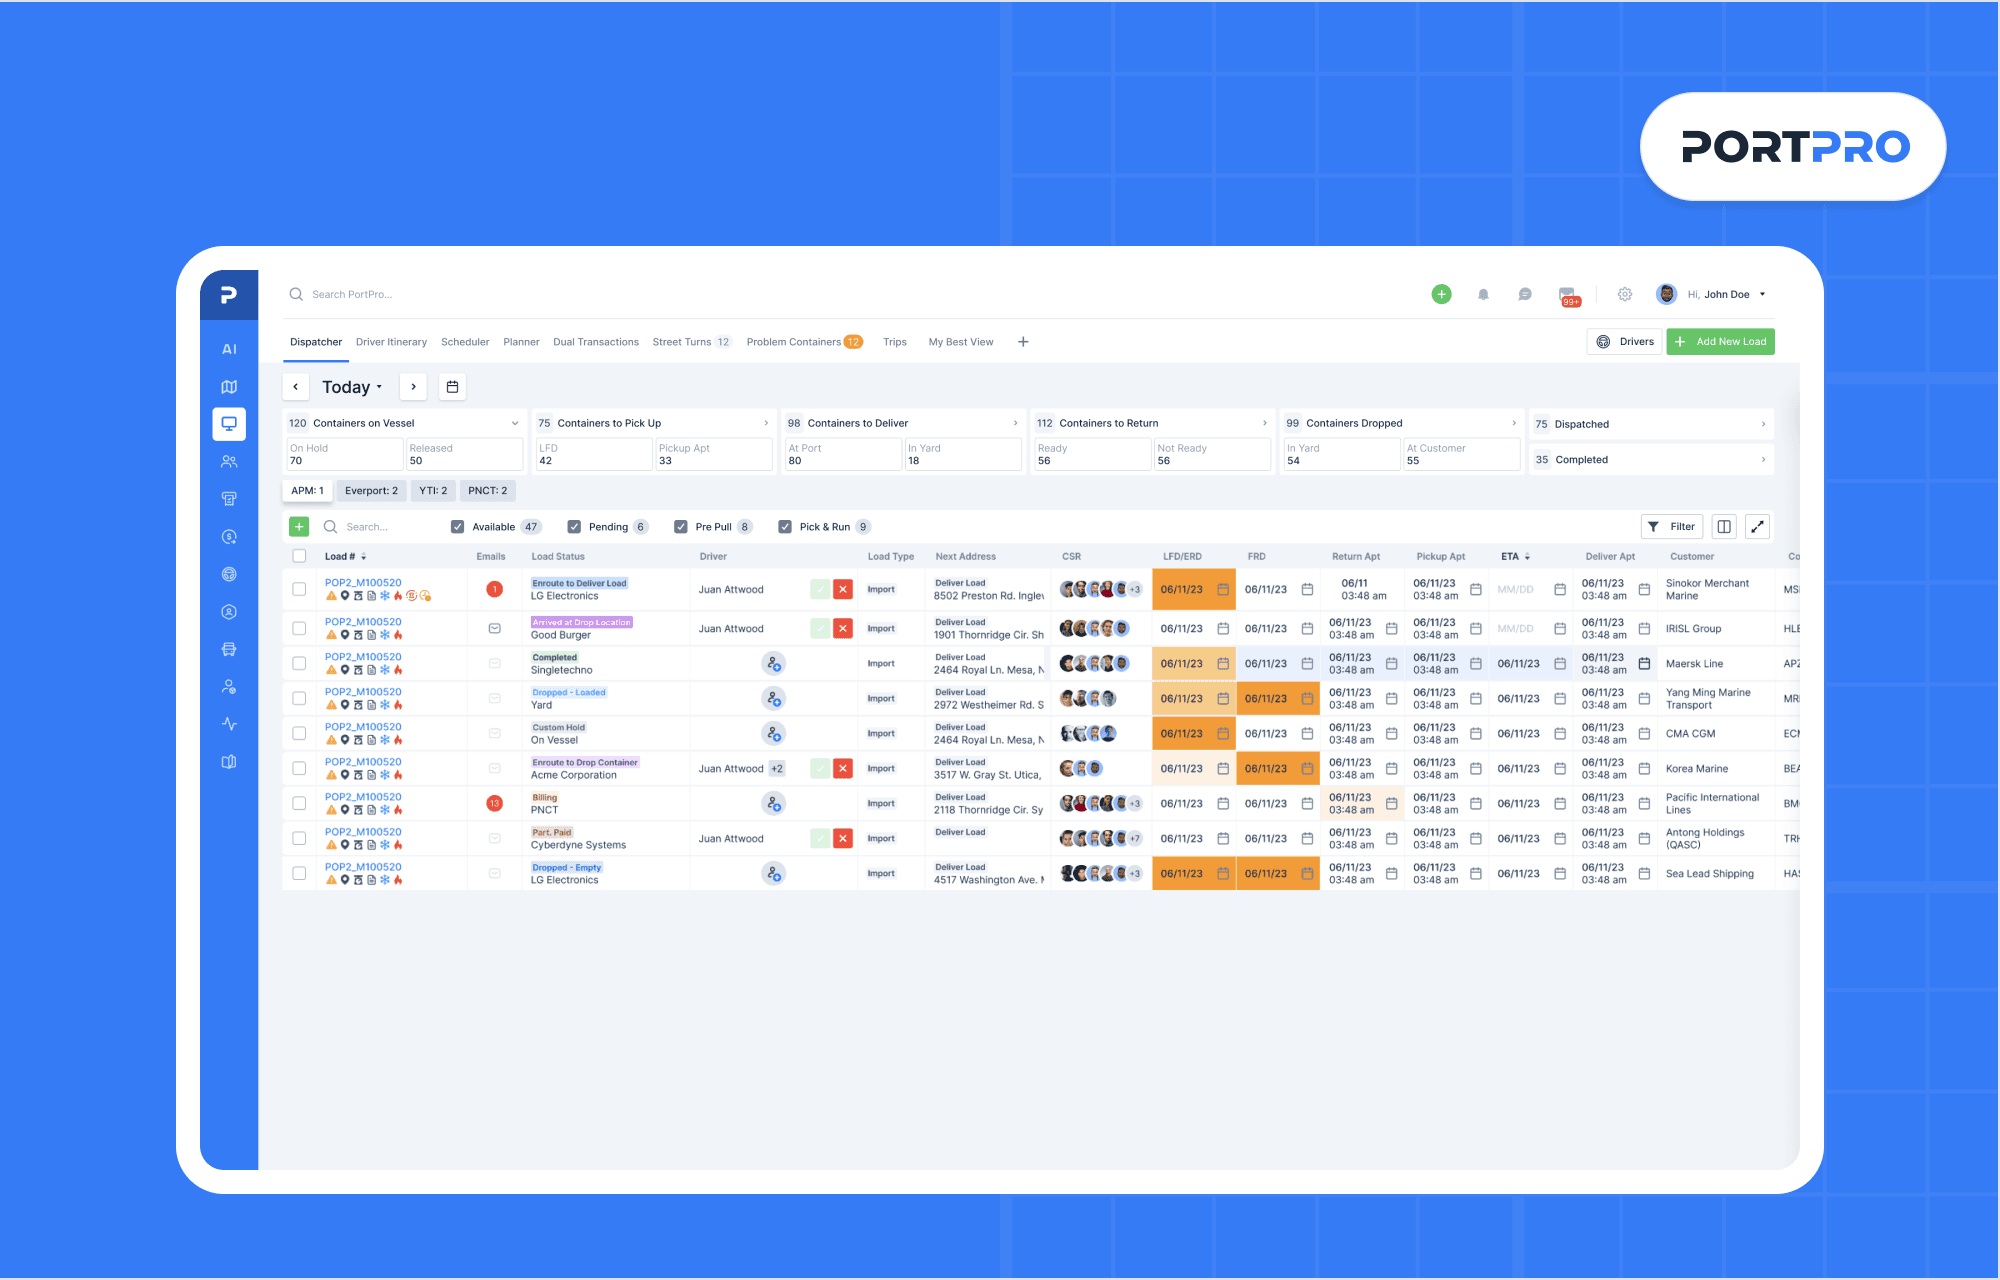The height and width of the screenshot is (1280, 2000).
Task: Select the Everport: 2 terminal chip
Action: pos(371,491)
